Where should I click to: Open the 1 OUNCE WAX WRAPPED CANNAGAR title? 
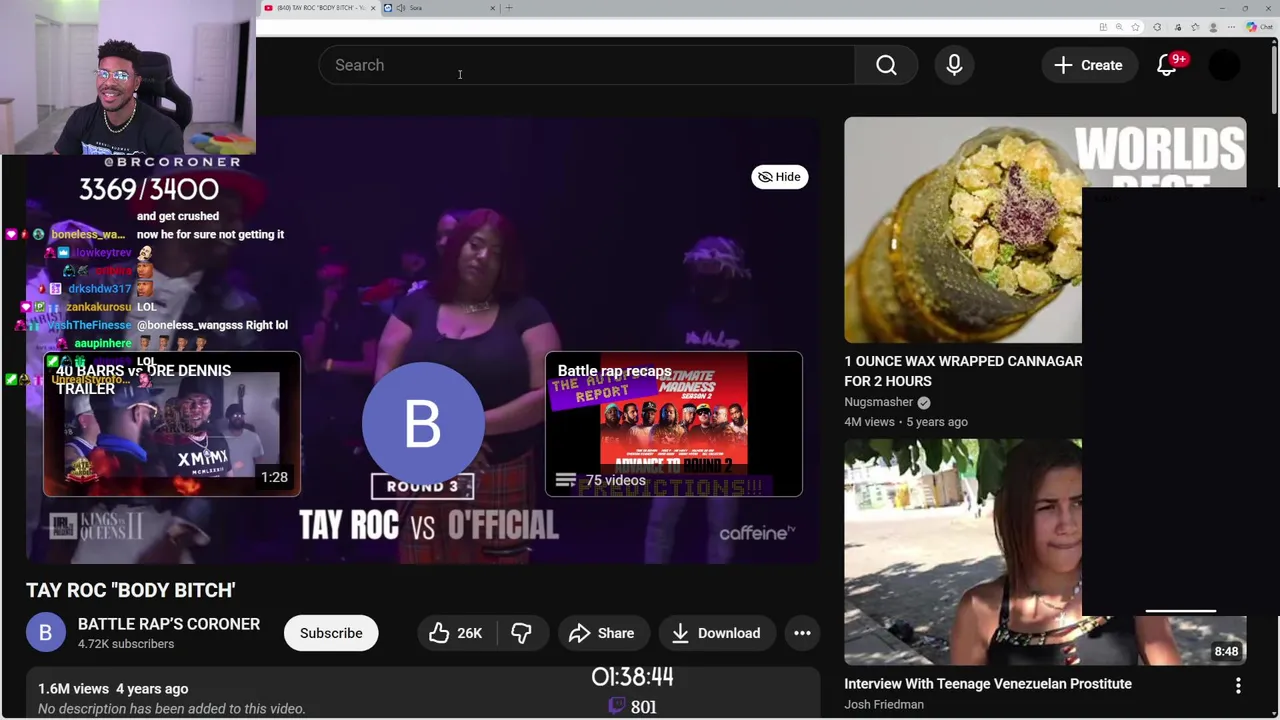(963, 371)
